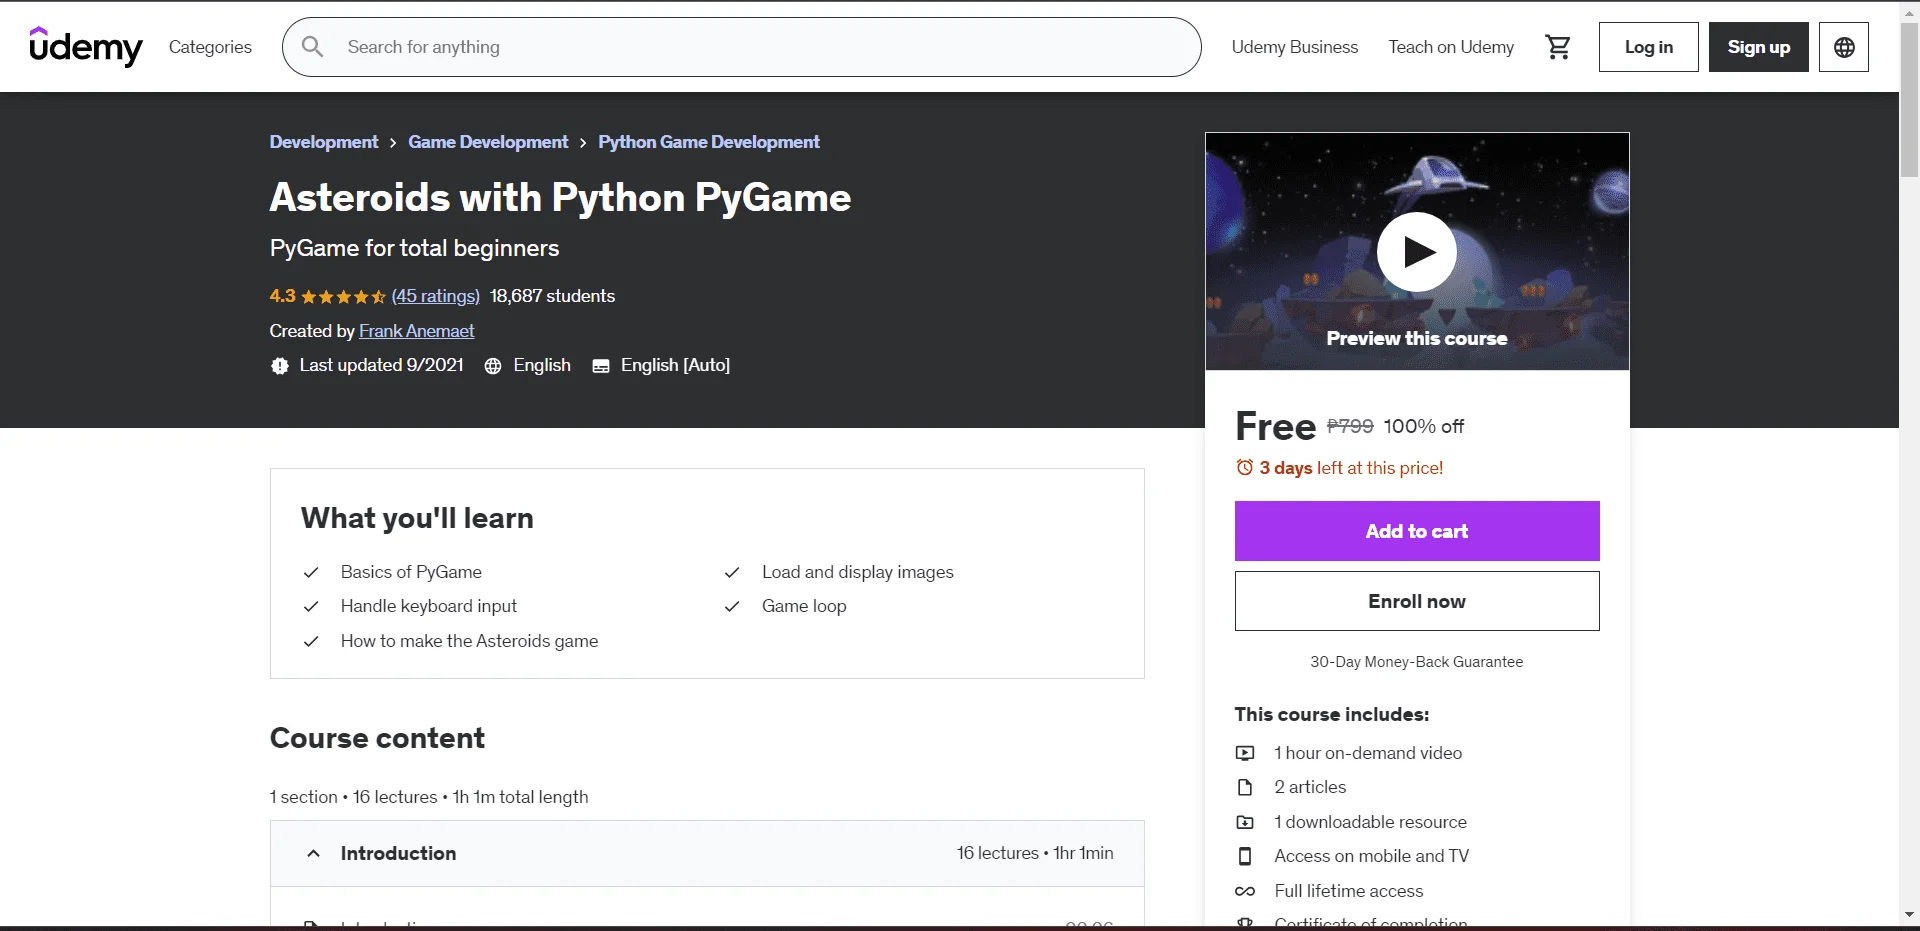Click the checkmark beside How to make the Asteroids game

click(x=311, y=641)
